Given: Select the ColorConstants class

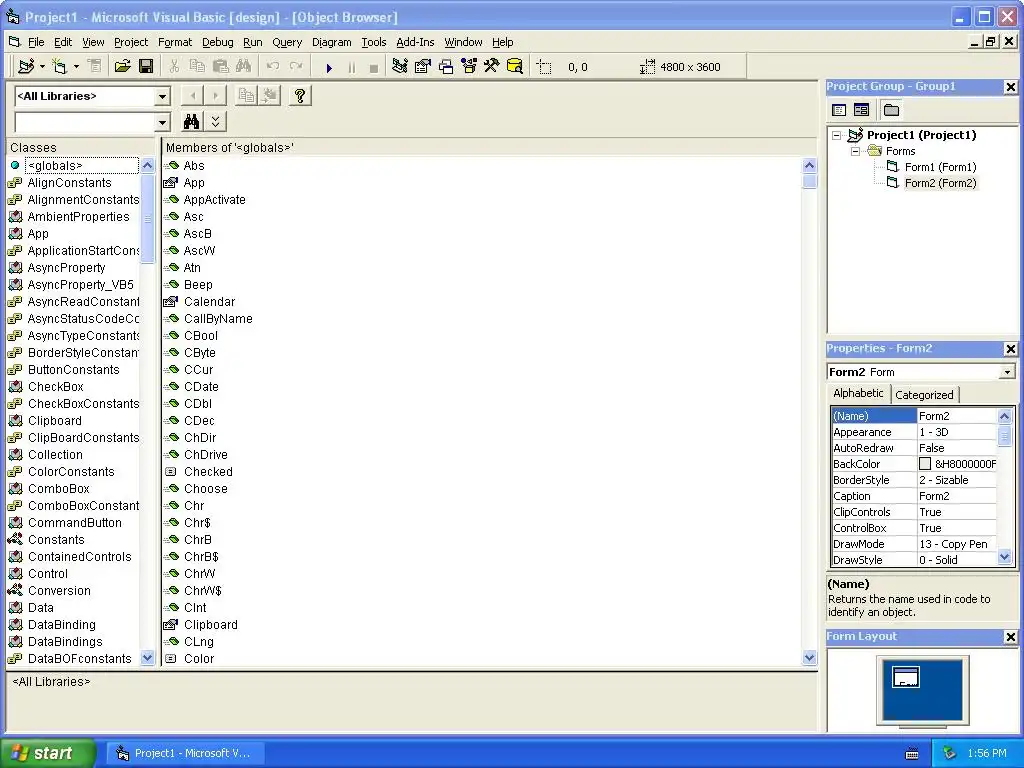Looking at the screenshot, I should pos(71,472).
